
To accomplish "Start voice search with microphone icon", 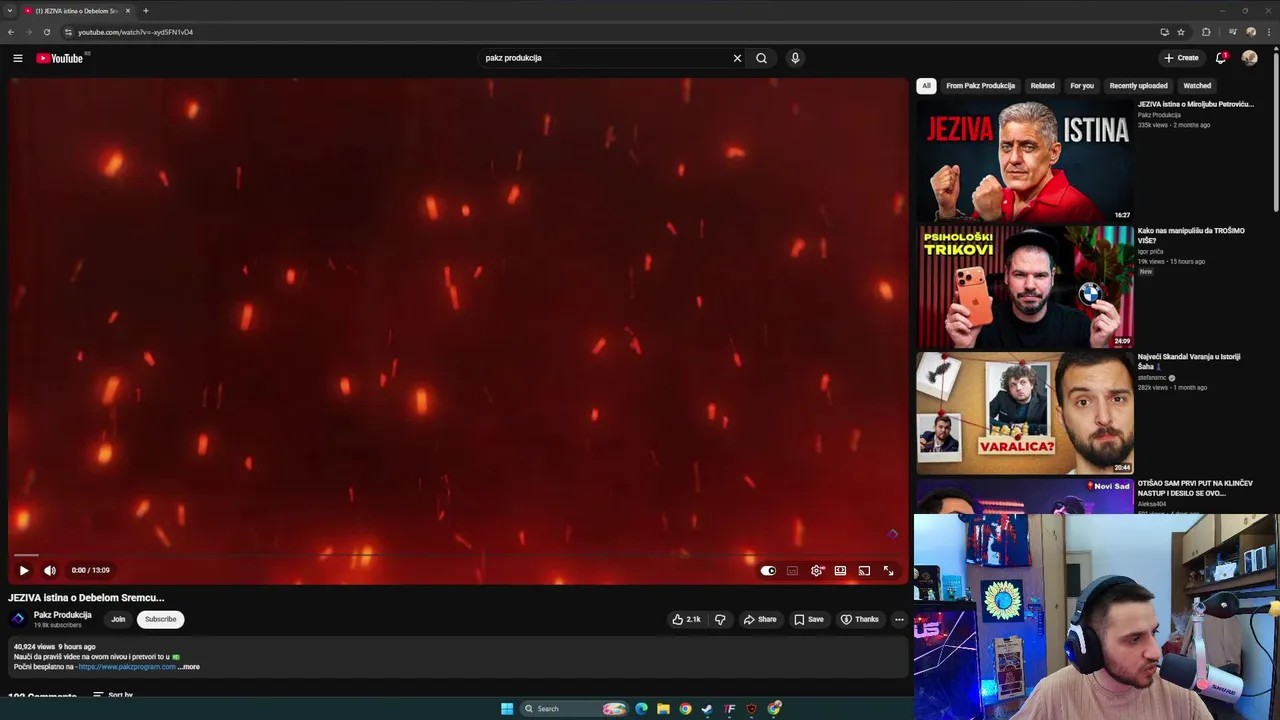I will coord(795,58).
